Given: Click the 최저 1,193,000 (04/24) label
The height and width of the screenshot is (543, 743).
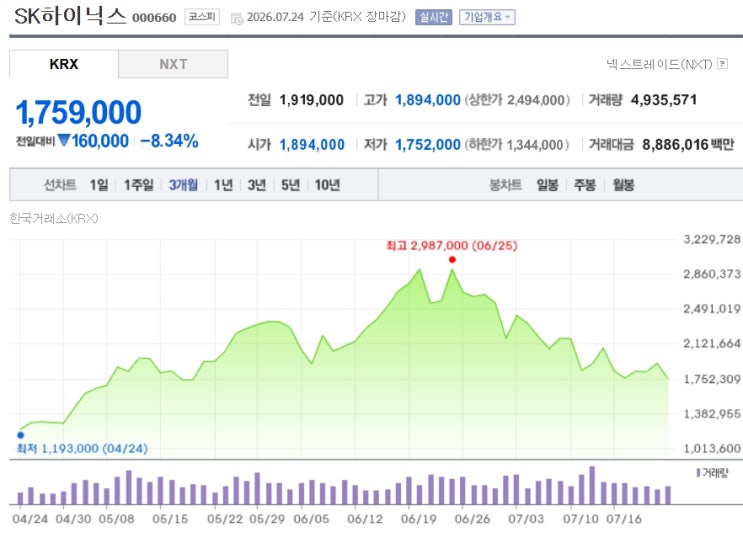Looking at the screenshot, I should pyautogui.click(x=82, y=448).
